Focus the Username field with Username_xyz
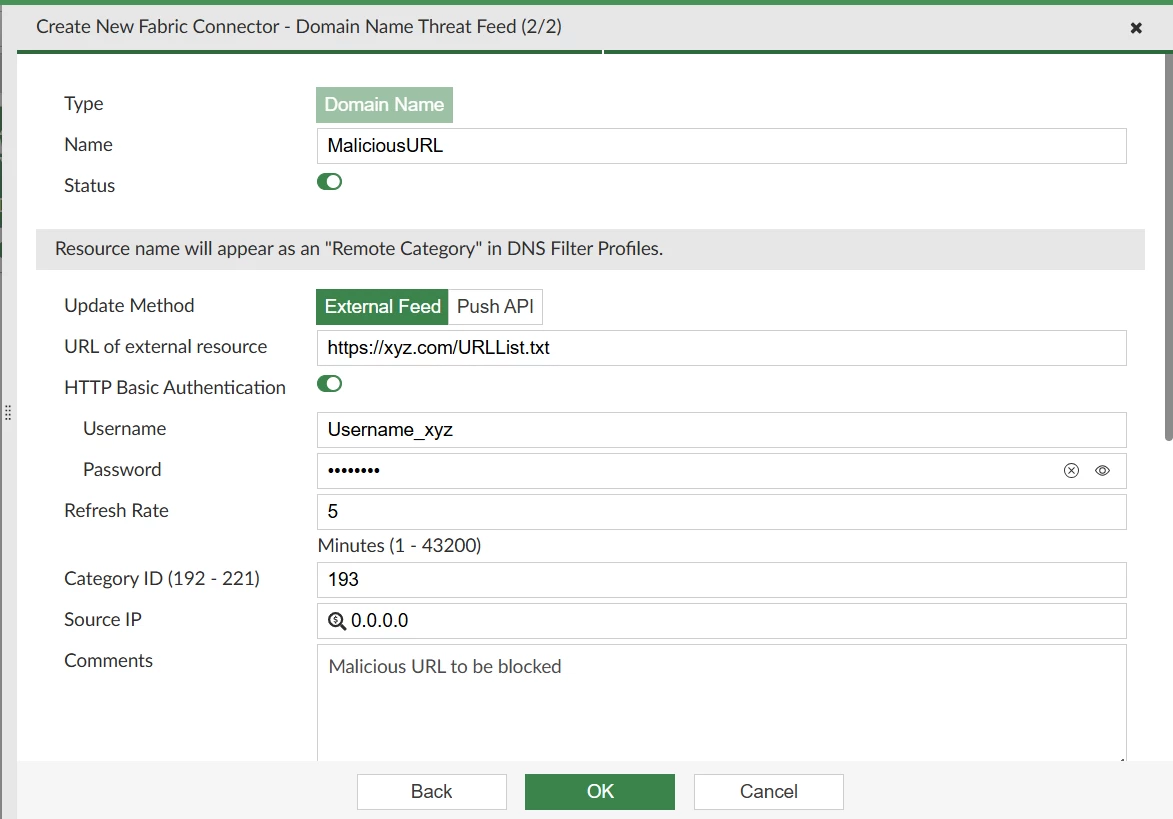This screenshot has width=1173, height=819. click(721, 430)
